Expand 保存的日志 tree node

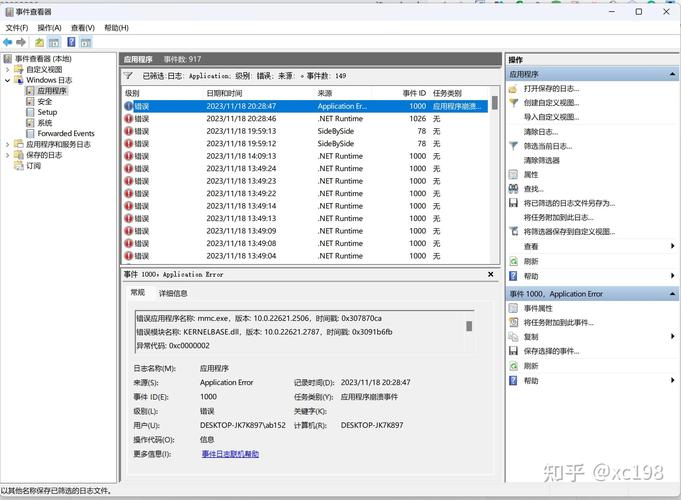(7, 155)
